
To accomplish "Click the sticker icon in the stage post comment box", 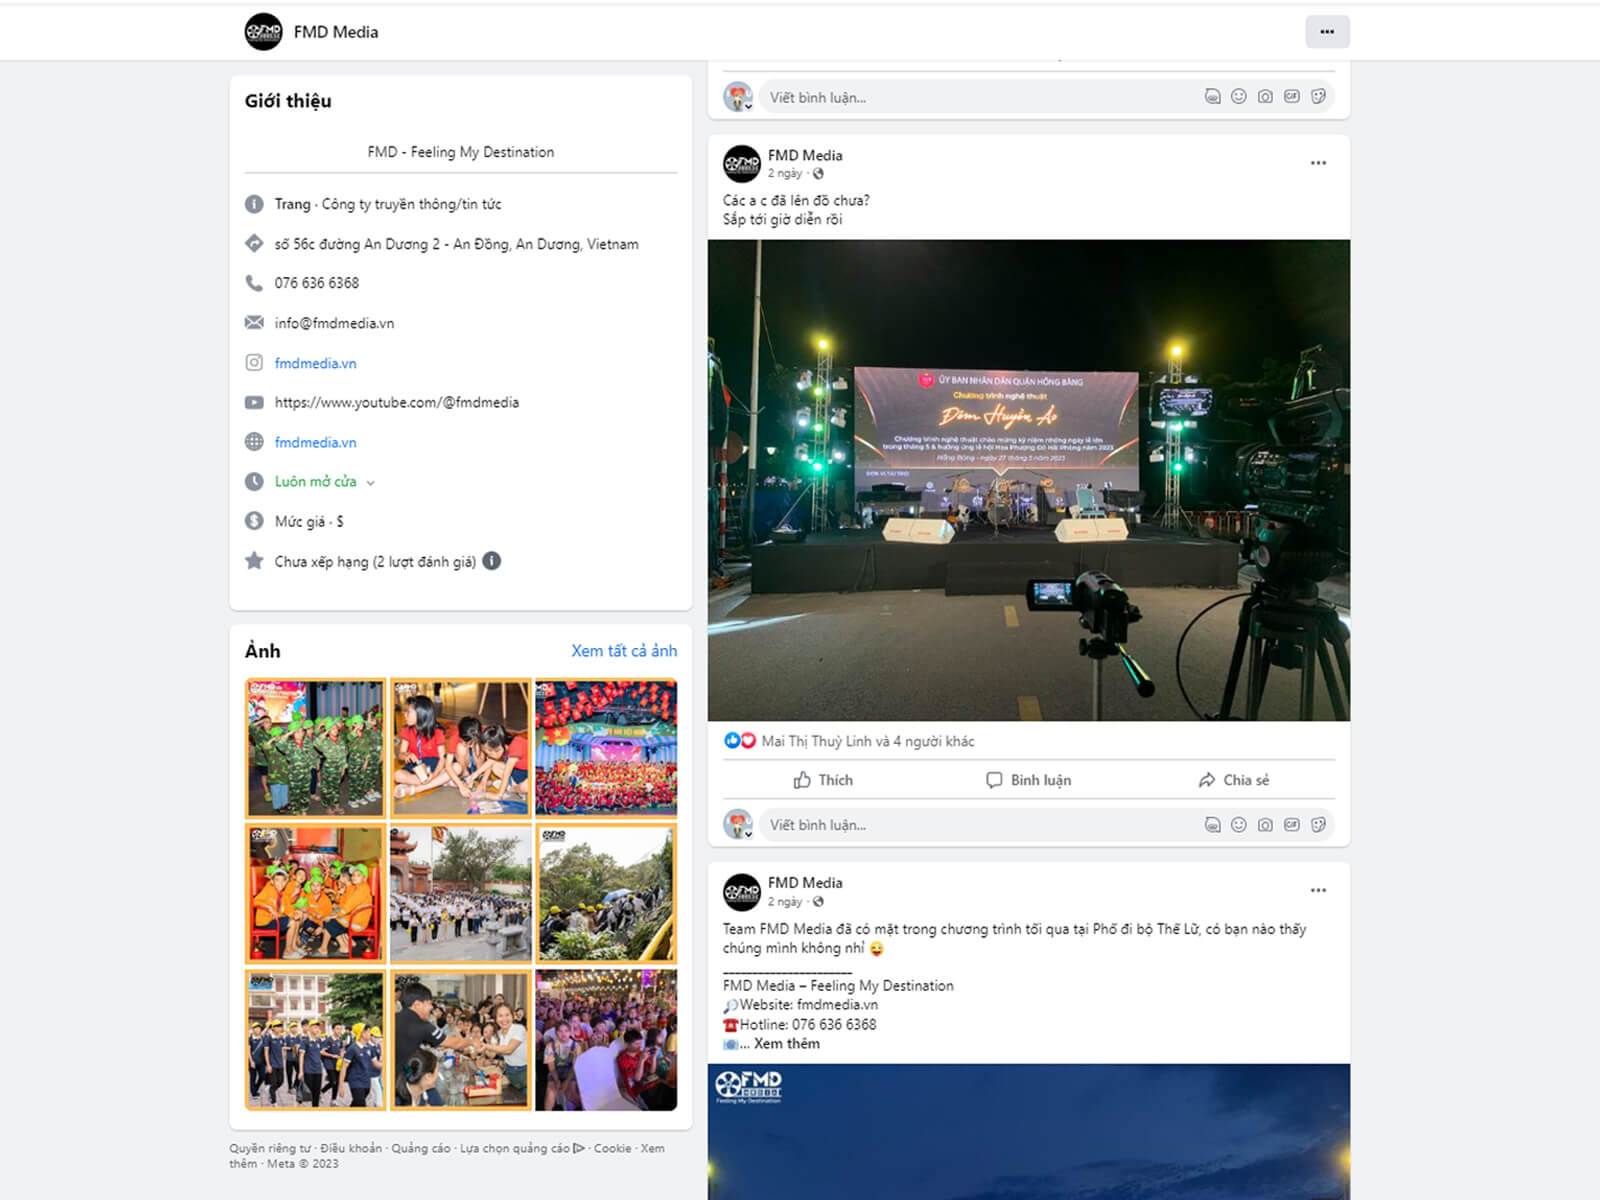I will (1319, 825).
